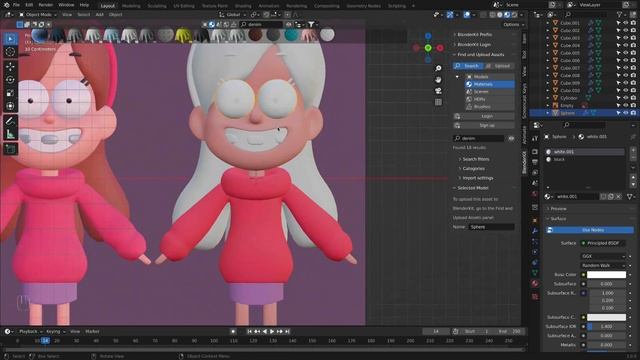The height and width of the screenshot is (360, 640).
Task: Toggle Empty render camera icon
Action: pos(633,105)
